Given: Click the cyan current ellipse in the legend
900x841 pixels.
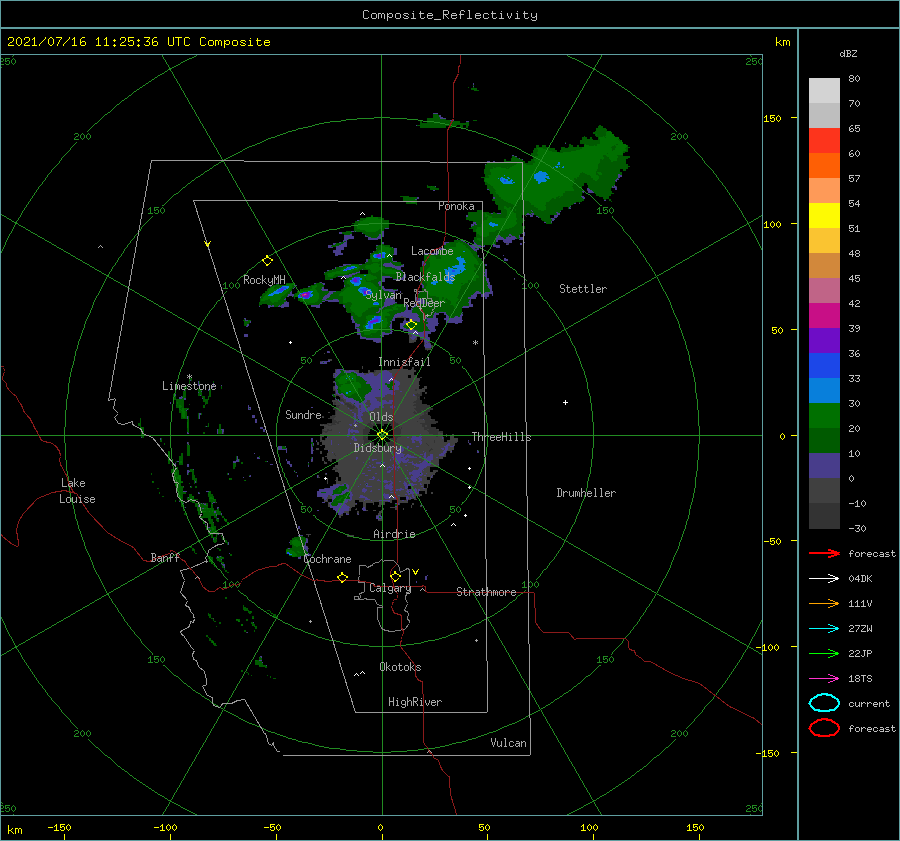Looking at the screenshot, I should pos(824,703).
